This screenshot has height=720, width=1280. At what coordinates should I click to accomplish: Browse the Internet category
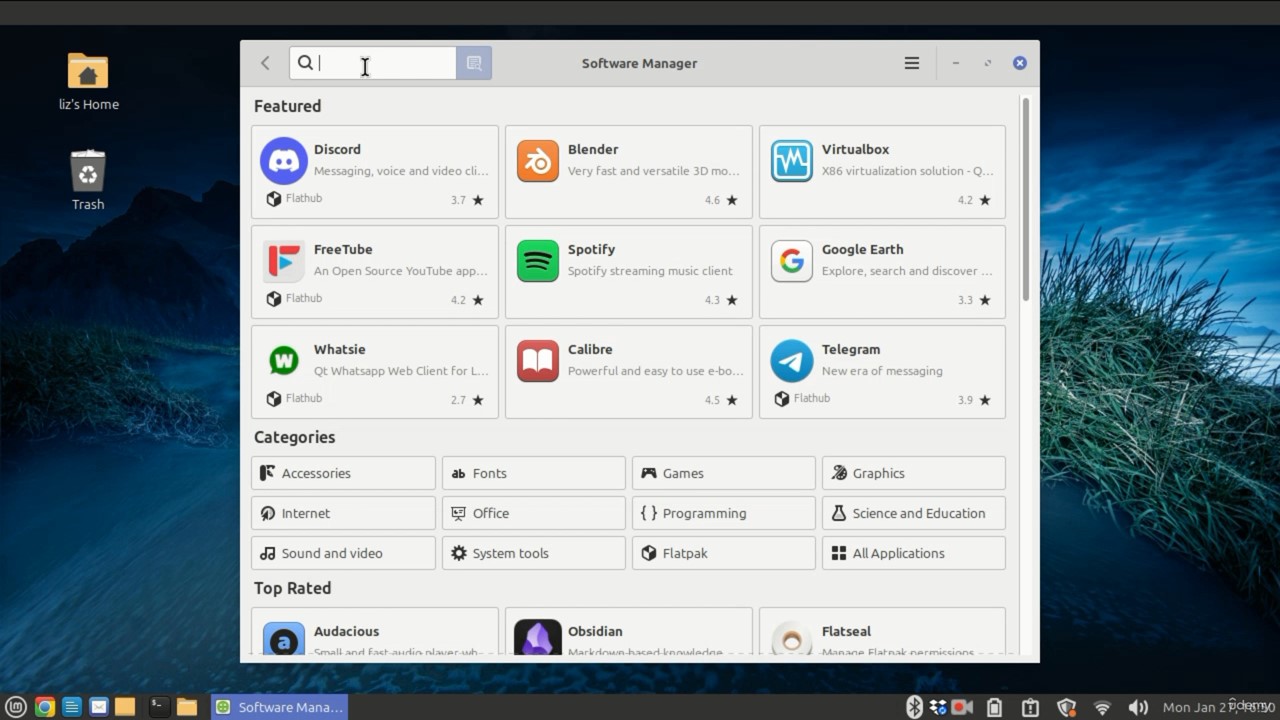(x=343, y=513)
